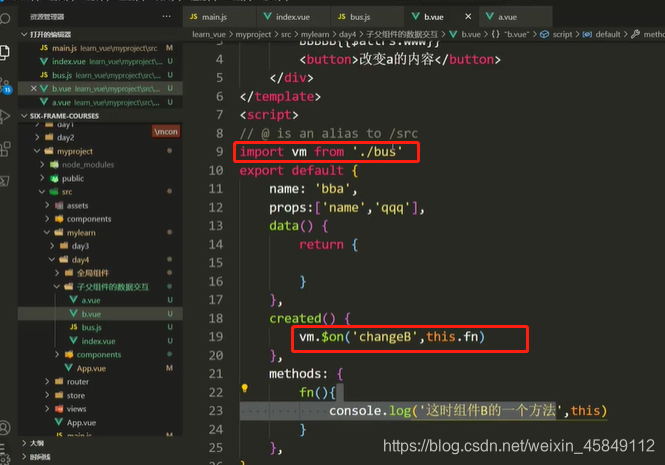Image resolution: width=665 pixels, height=465 pixels.
Task: Open bus.js in the file tree
Action: pyautogui.click(x=100, y=327)
